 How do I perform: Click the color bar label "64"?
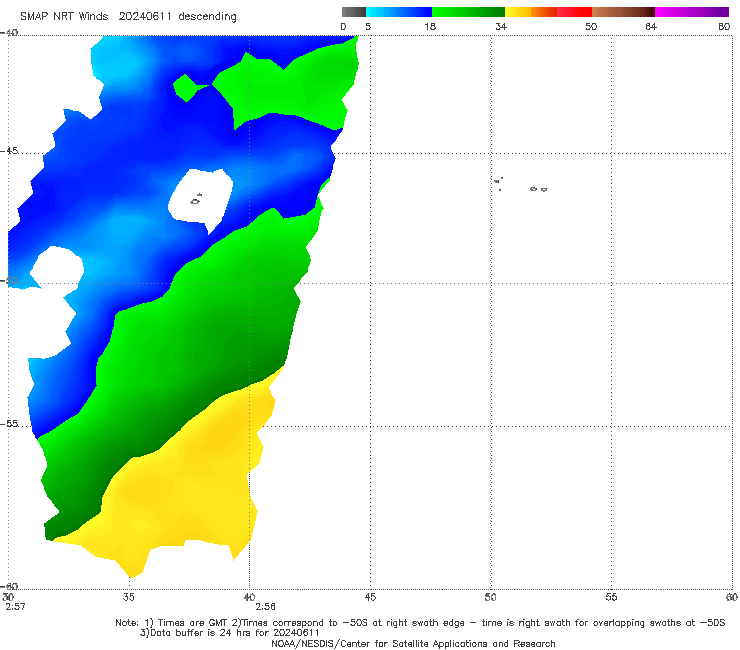(651, 27)
